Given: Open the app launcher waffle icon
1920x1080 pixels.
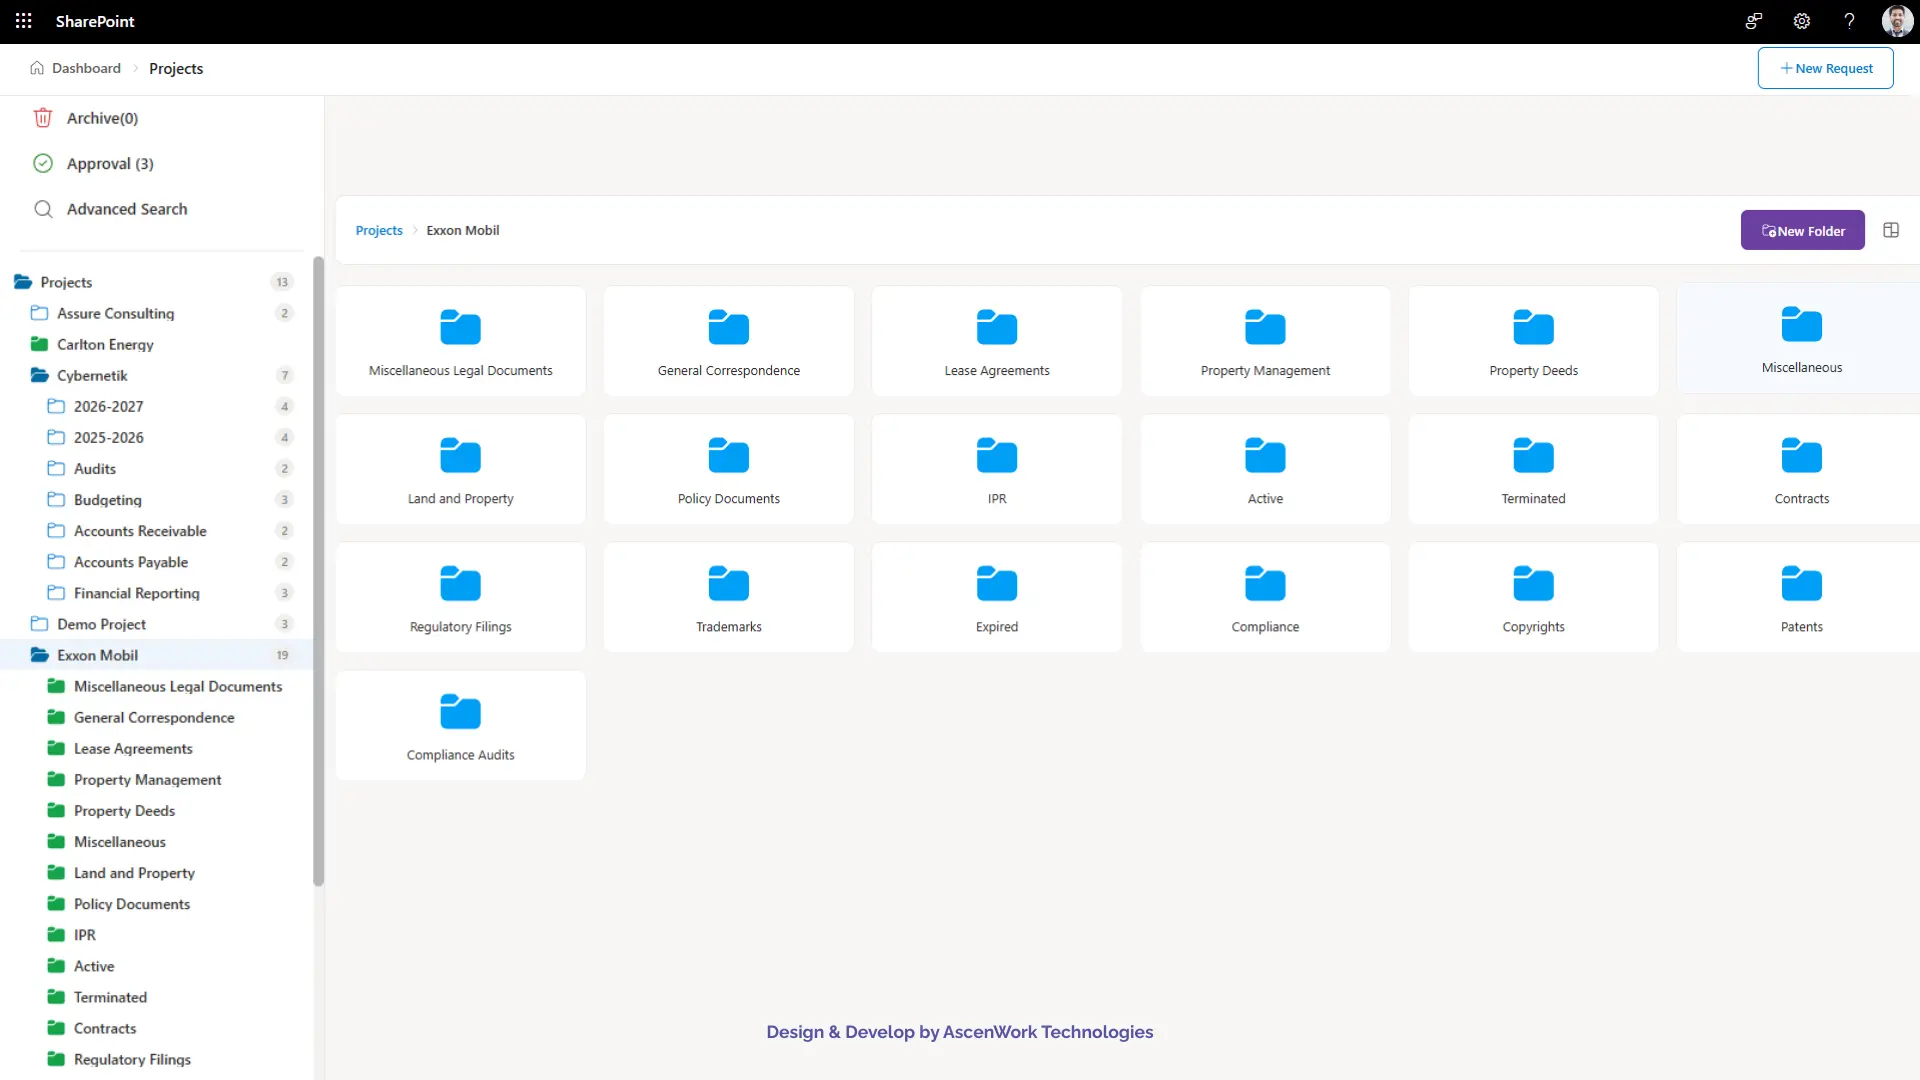Looking at the screenshot, I should point(24,21).
